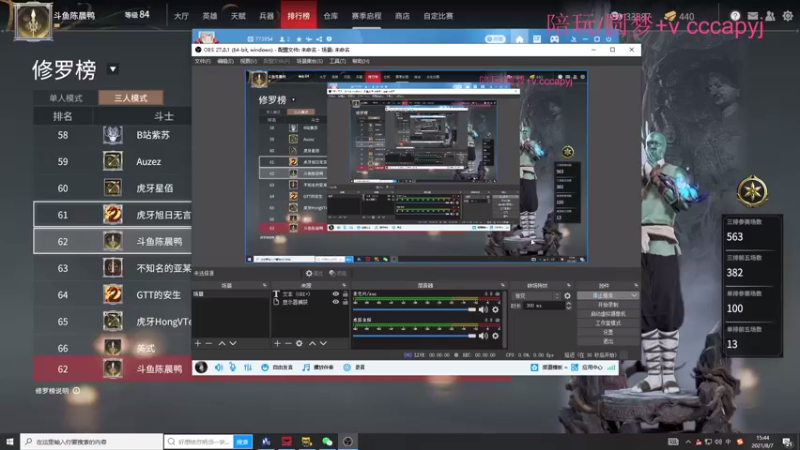This screenshot has width=800, height=450.
Task: Click the microphone icon in YY bottom bar
Action: 233,367
